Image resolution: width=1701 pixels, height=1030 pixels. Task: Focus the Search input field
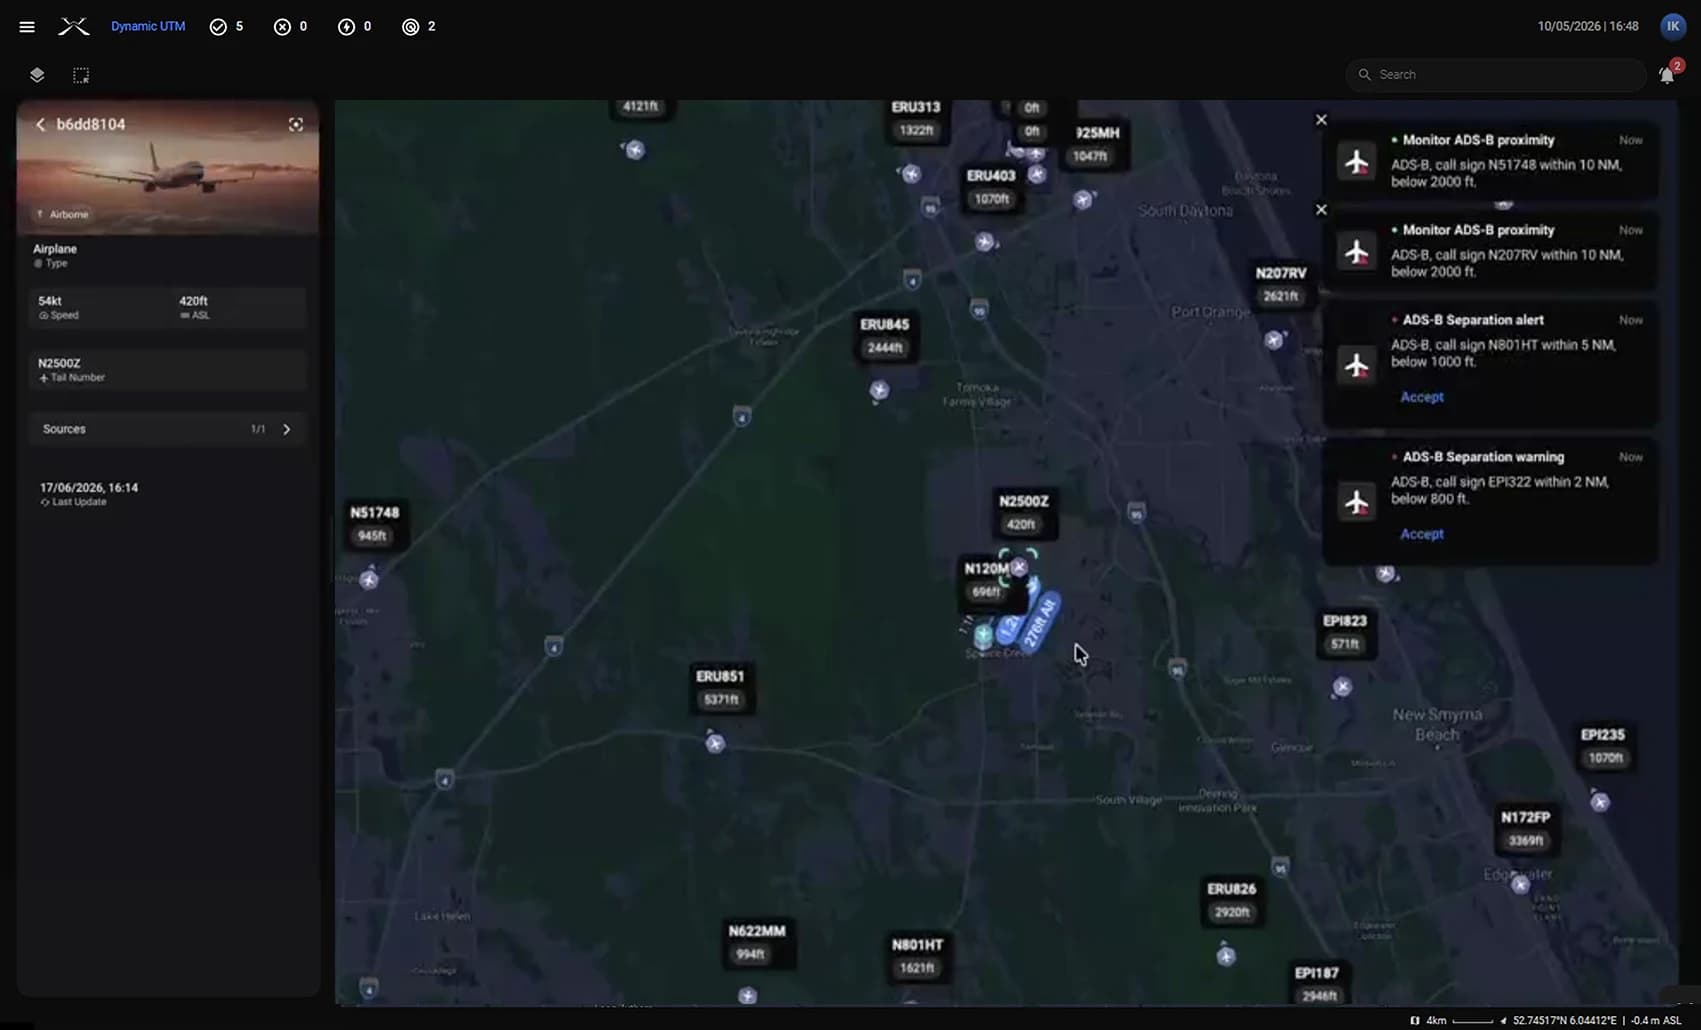tap(1495, 74)
